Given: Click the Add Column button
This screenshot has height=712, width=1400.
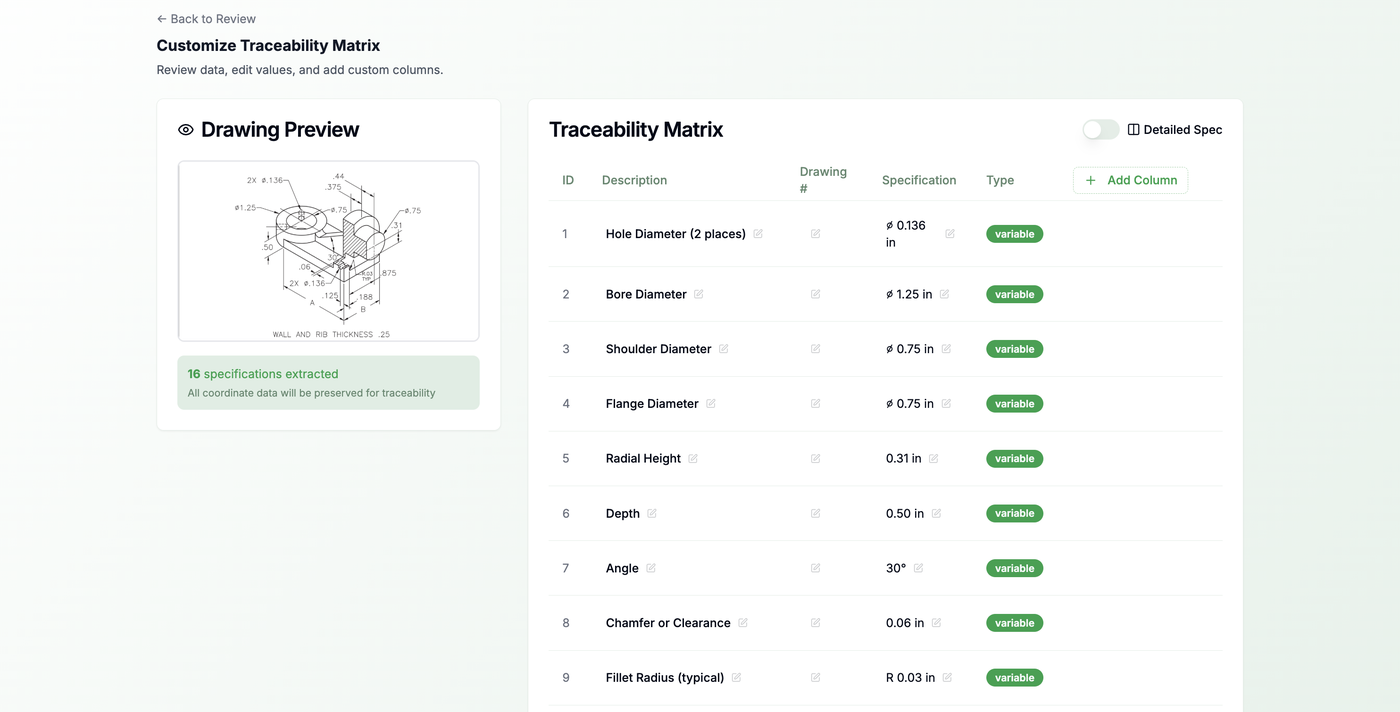Looking at the screenshot, I should pos(1130,180).
